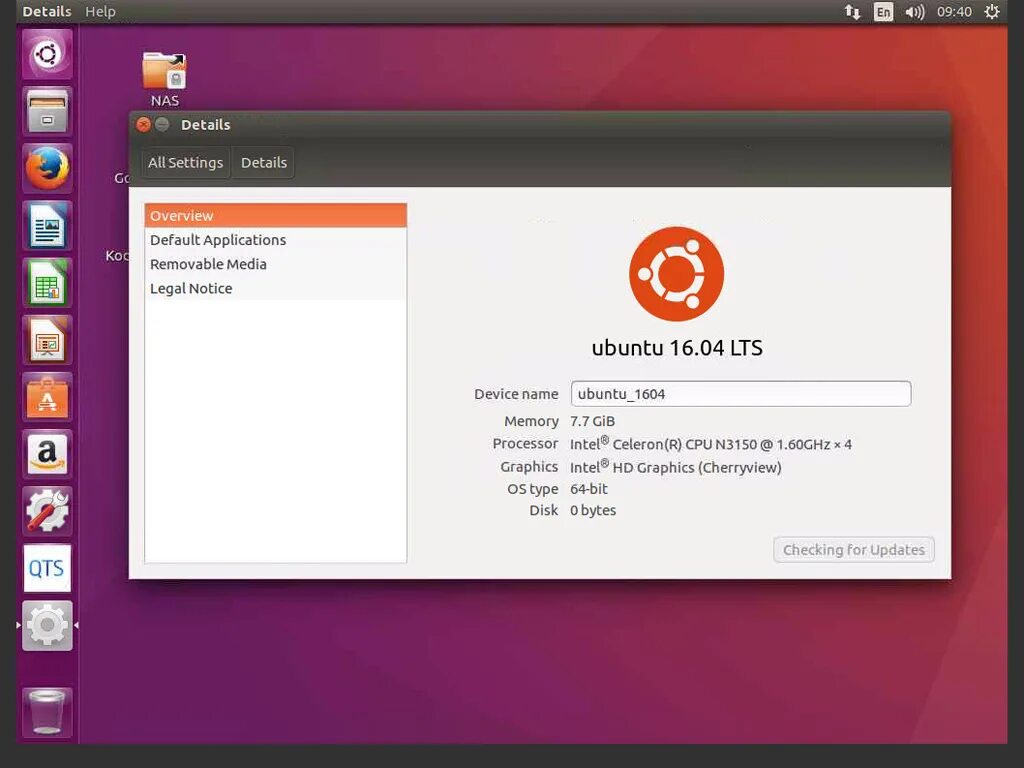Viewport: 1024px width, 768px height.
Task: Click the 'Memory' label
Action: coord(531,421)
